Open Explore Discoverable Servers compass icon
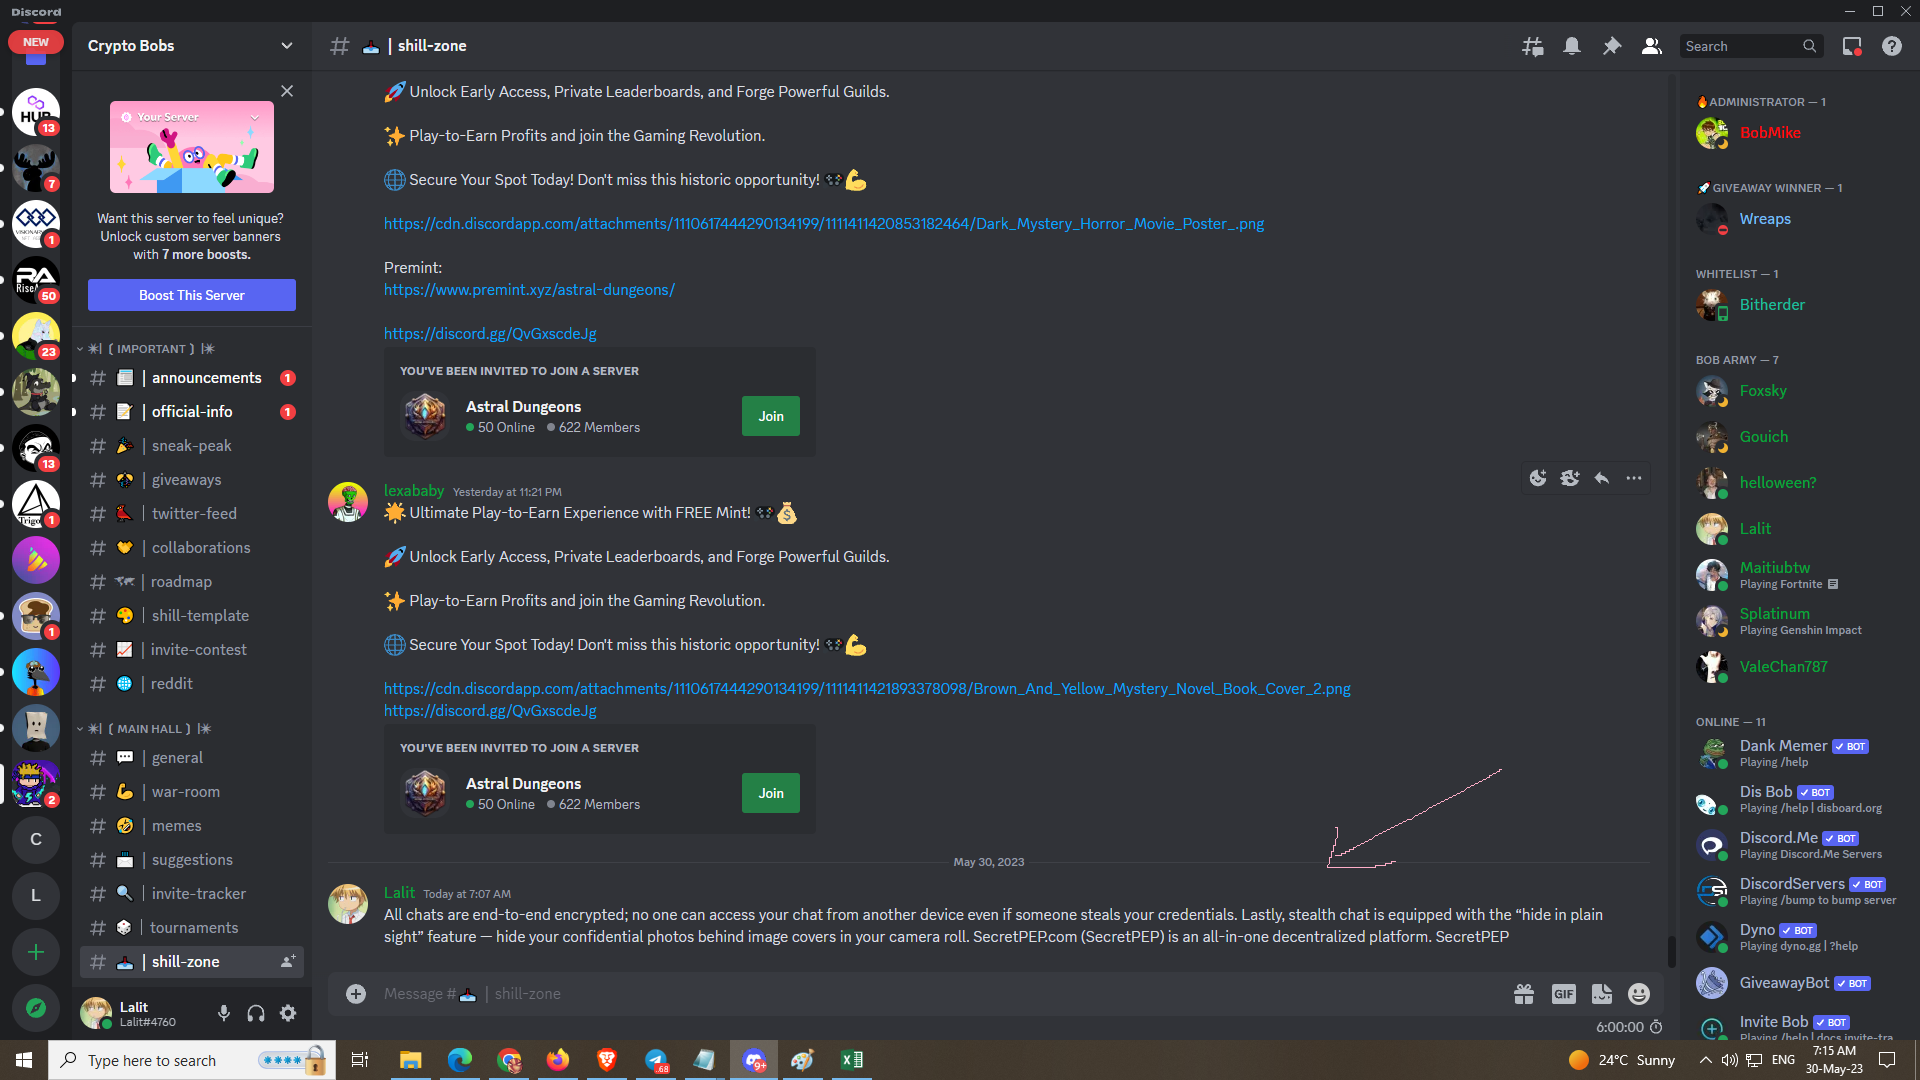This screenshot has height=1080, width=1920. coord(36,1008)
